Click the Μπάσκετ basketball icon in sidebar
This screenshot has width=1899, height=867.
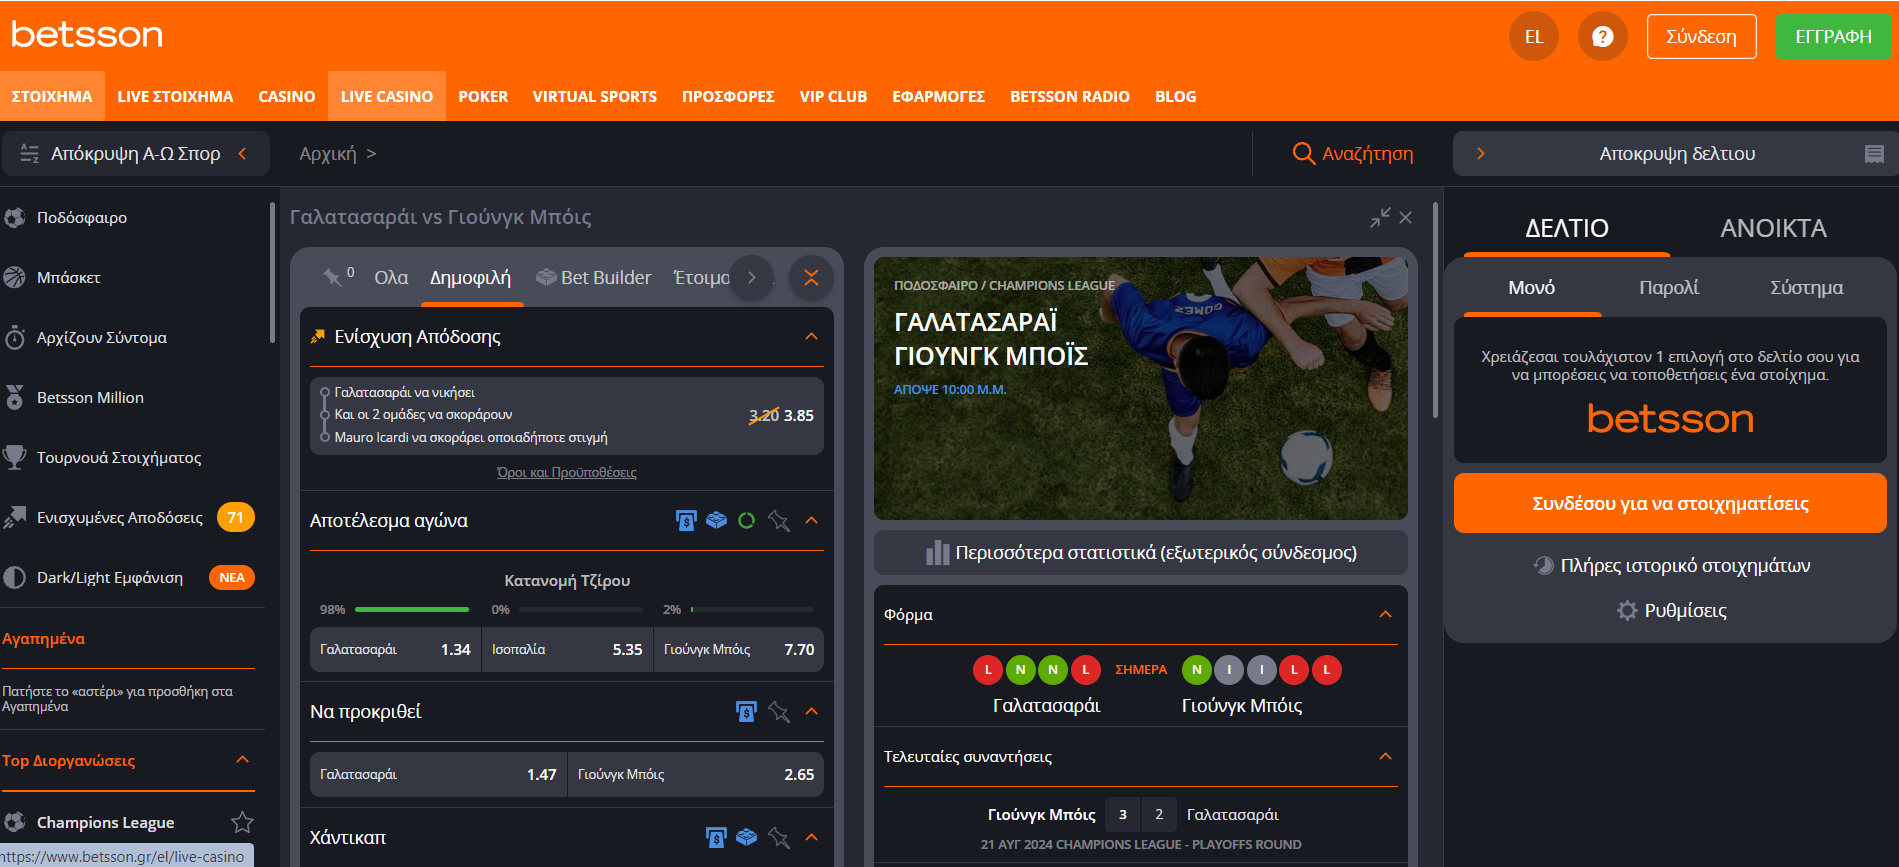pos(15,277)
